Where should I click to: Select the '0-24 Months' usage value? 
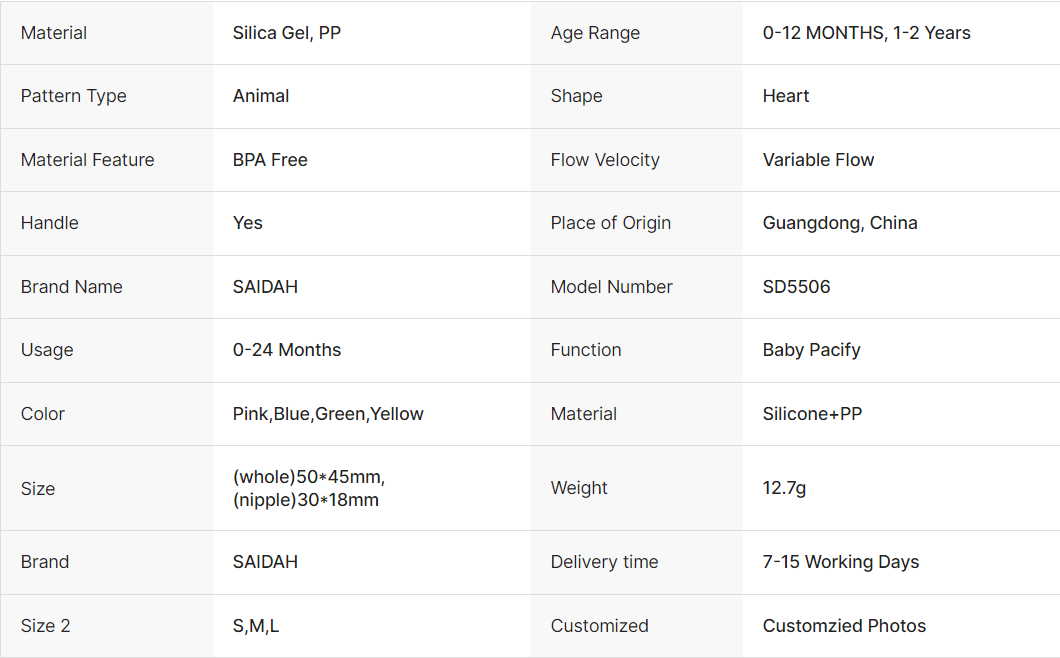[287, 350]
